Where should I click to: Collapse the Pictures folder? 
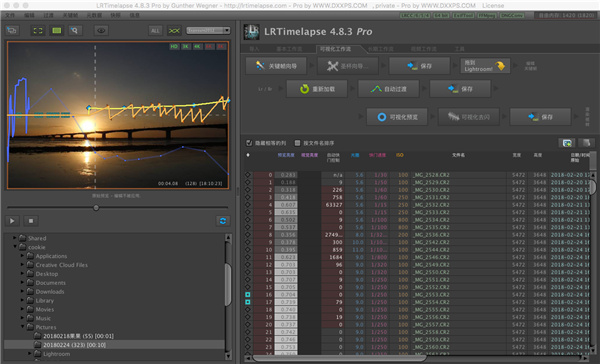coord(22,326)
